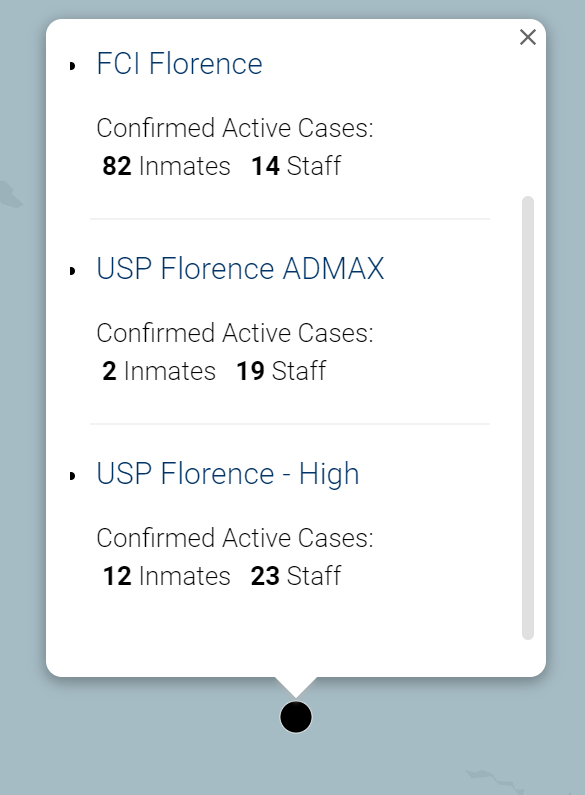Click Confirmed Active Cases under USP Florence ADMAX
Viewport: 585px width, 795px height.
(x=235, y=333)
